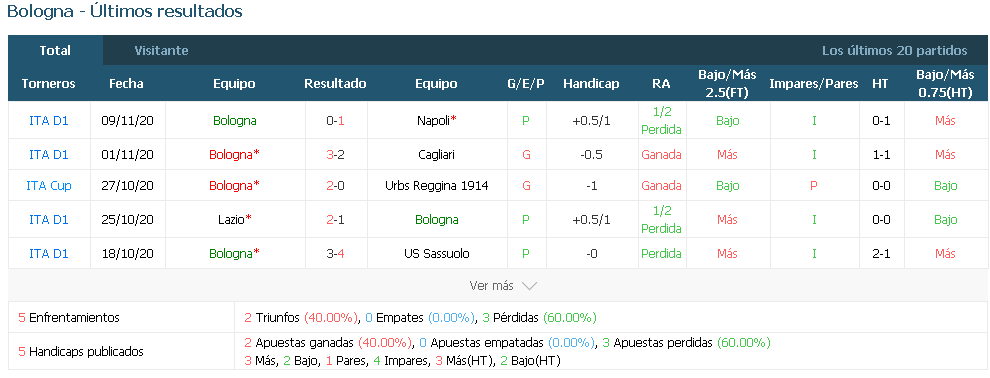Viewport: 990px width, 378px height.
Task: Click the Impares/Pares column header
Action: click(x=814, y=83)
